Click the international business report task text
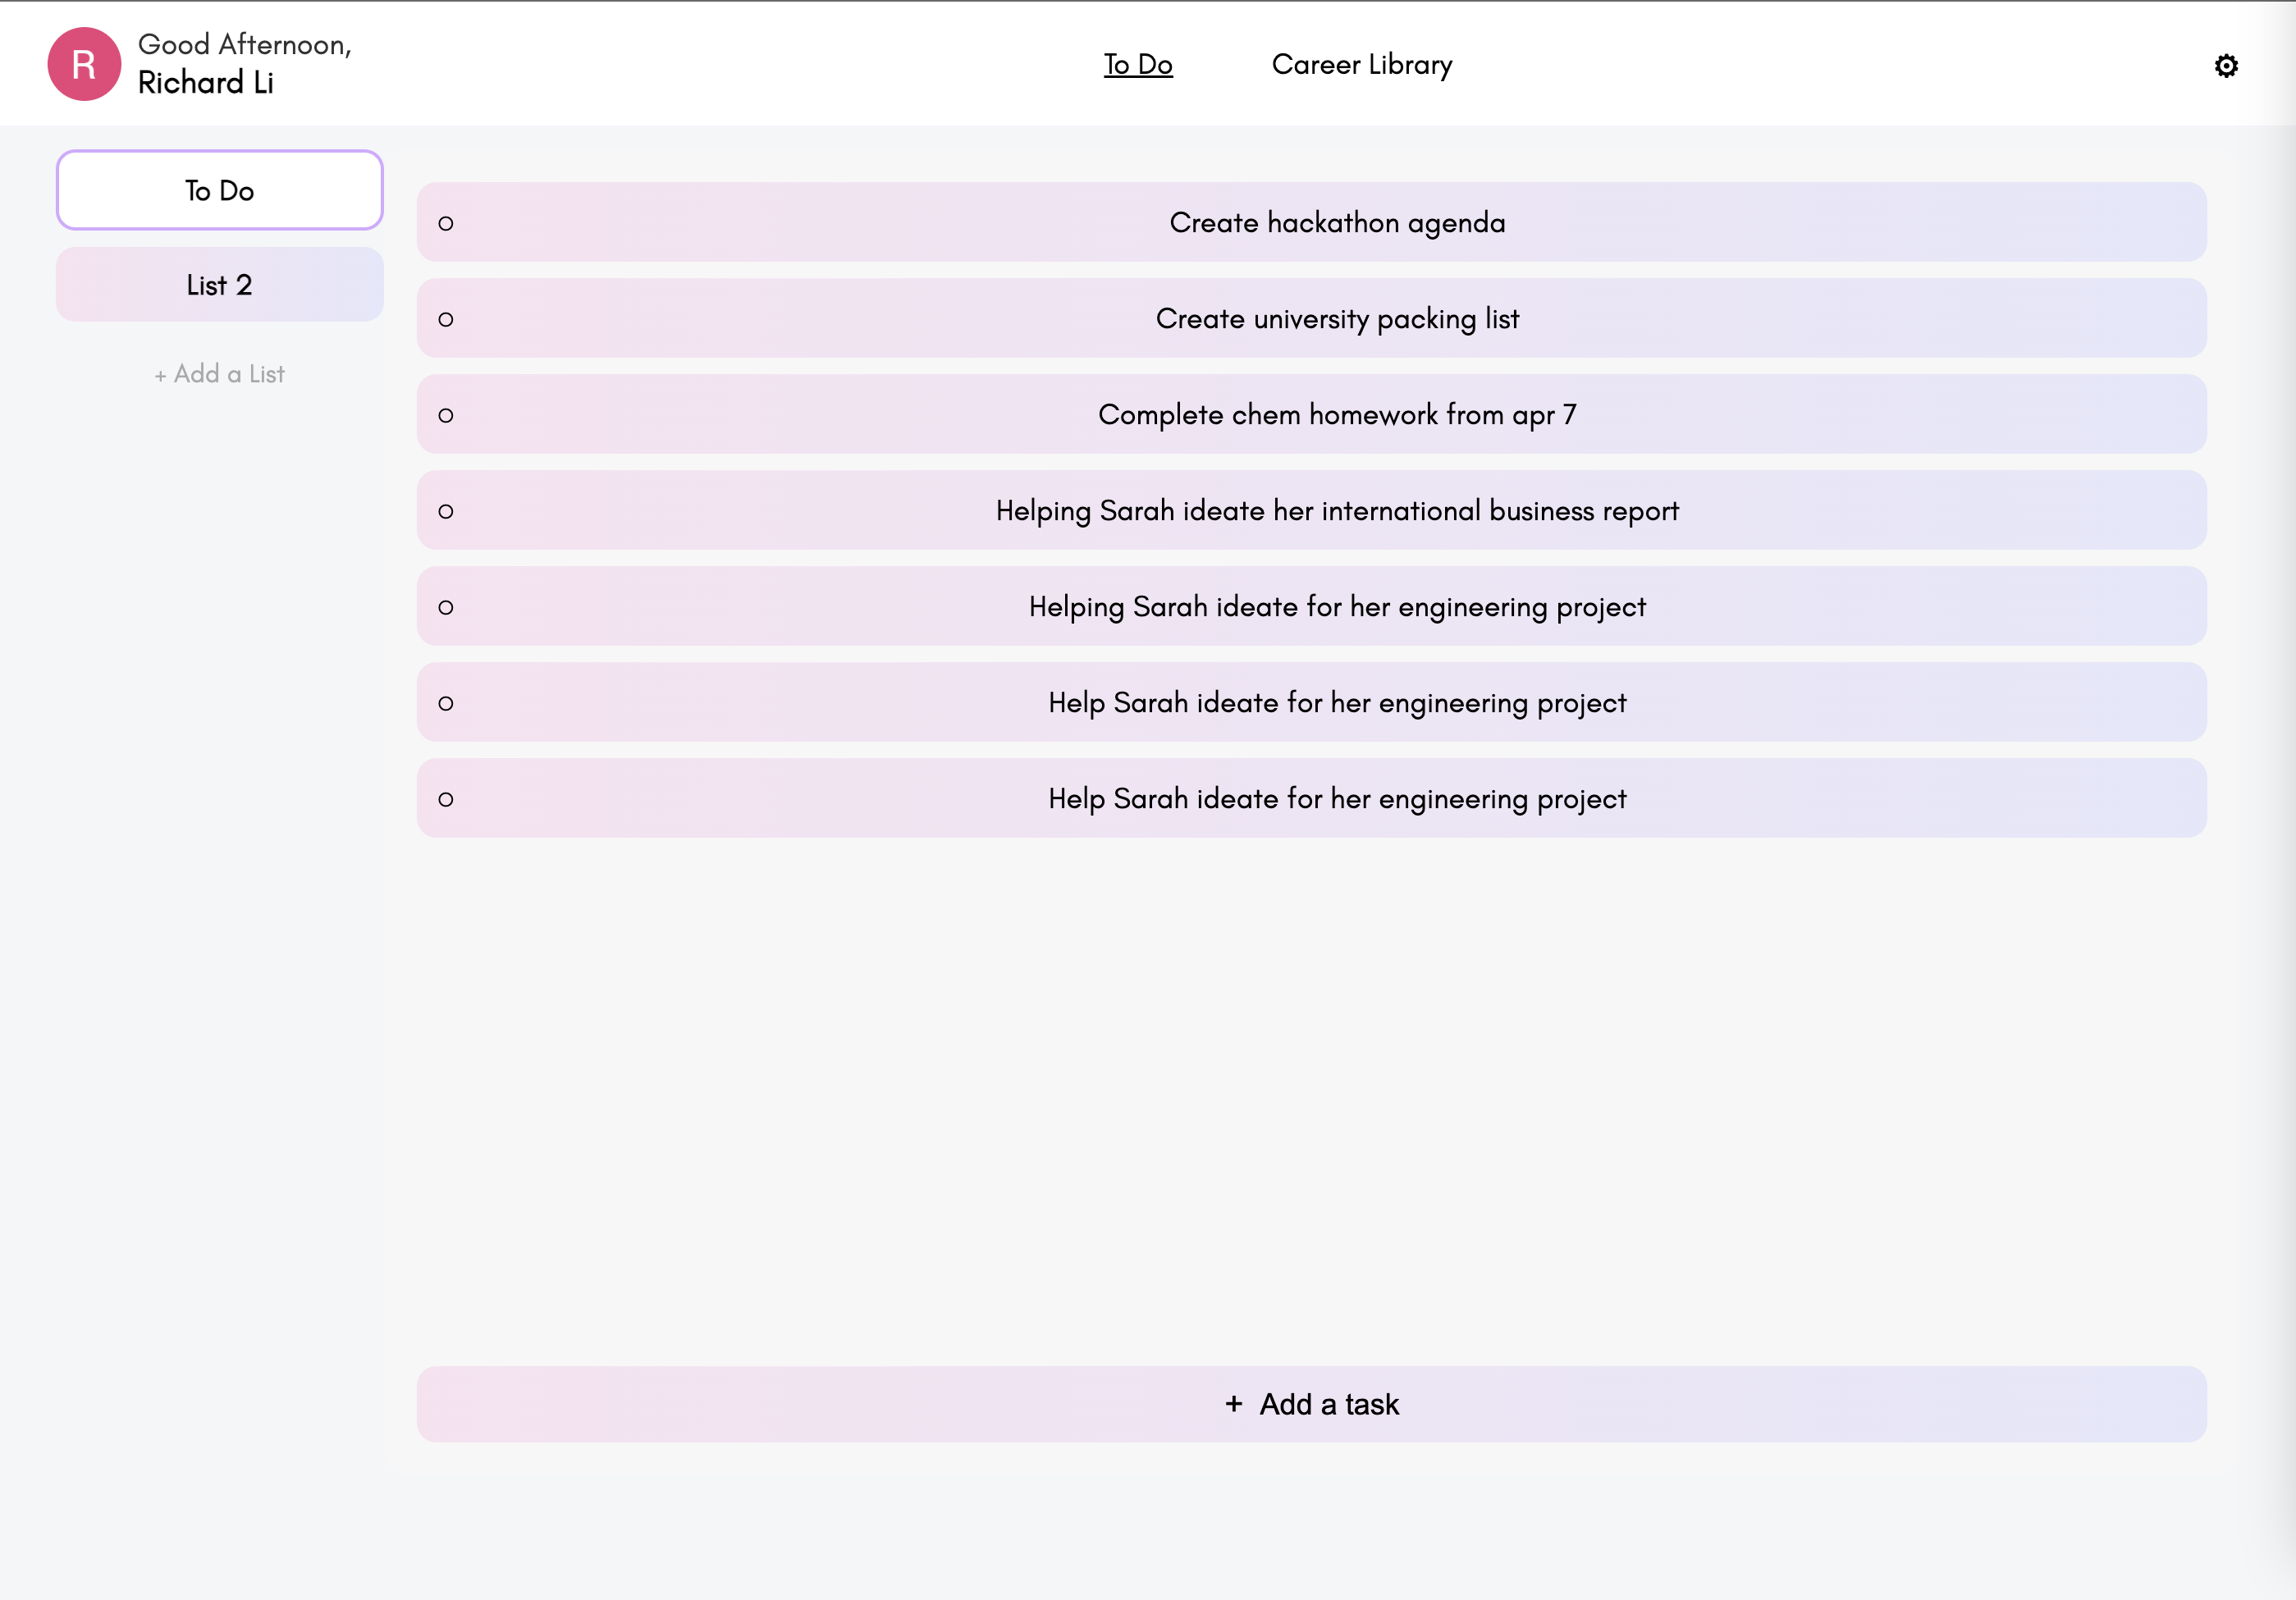This screenshot has width=2296, height=1600. tap(1336, 511)
